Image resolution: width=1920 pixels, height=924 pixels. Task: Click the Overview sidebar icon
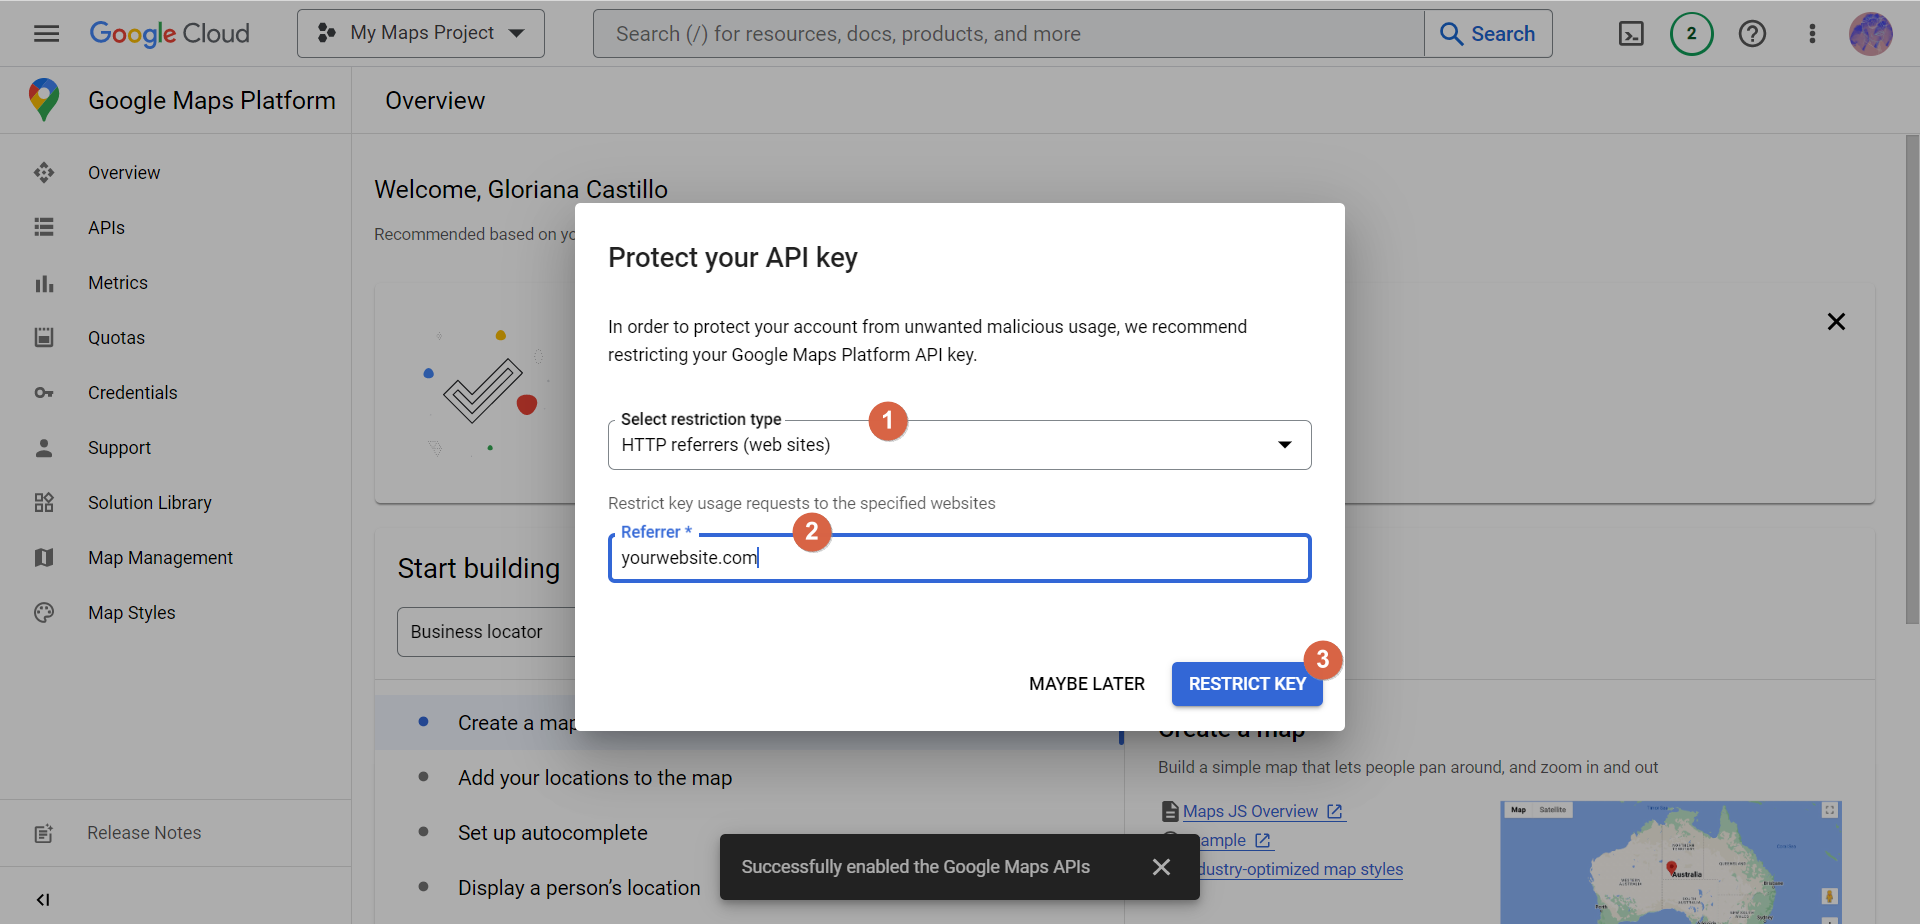point(44,173)
